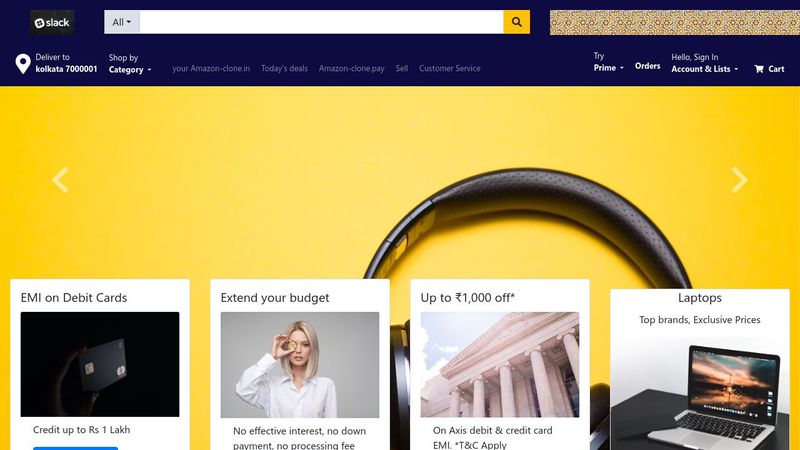Go to Orders page

pyautogui.click(x=647, y=66)
